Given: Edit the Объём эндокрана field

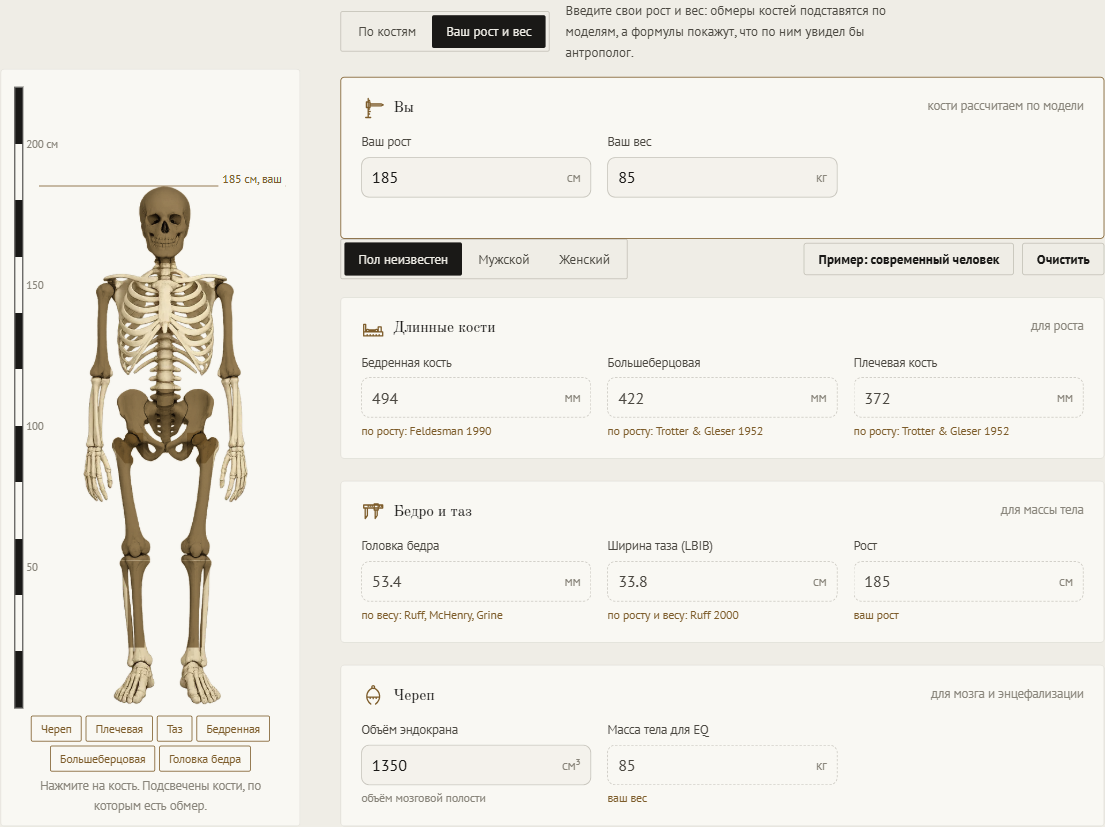Looking at the screenshot, I should [476, 765].
